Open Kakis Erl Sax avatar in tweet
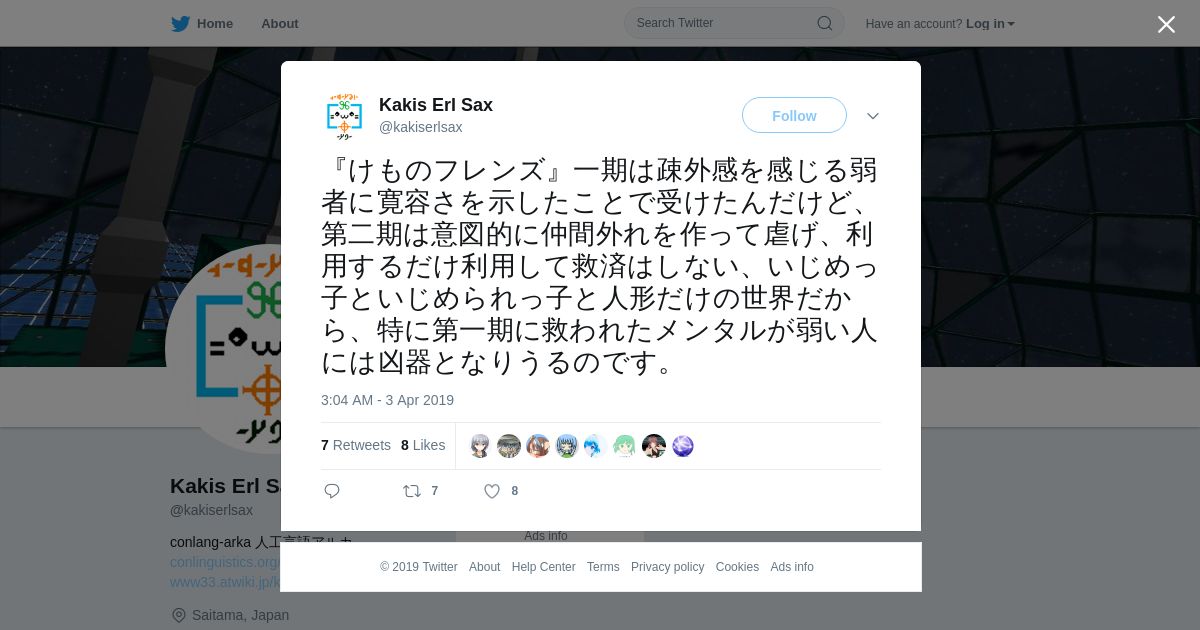 [344, 116]
